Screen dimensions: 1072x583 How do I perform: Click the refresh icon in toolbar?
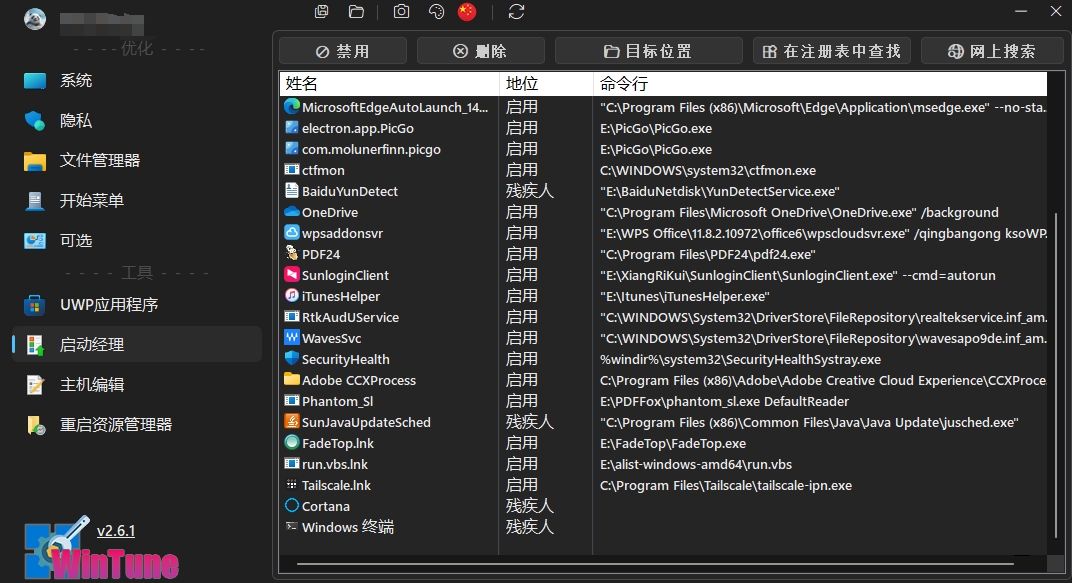click(x=516, y=12)
